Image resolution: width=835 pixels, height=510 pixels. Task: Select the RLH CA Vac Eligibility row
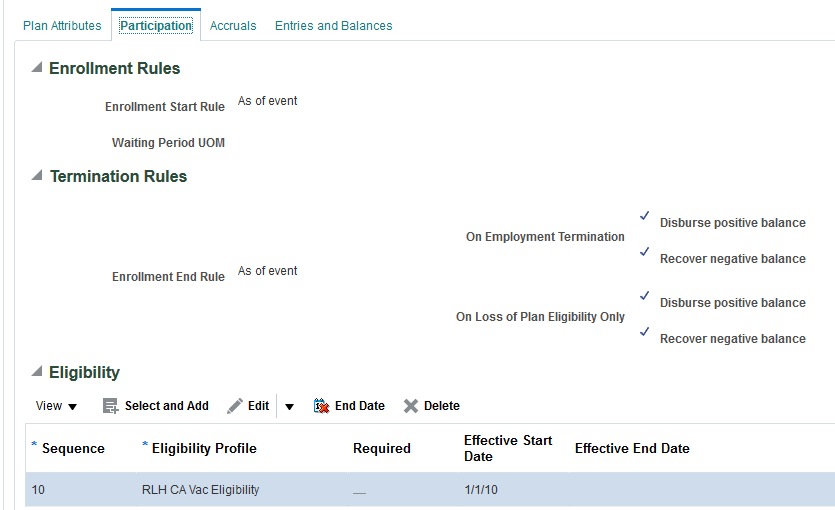200,490
